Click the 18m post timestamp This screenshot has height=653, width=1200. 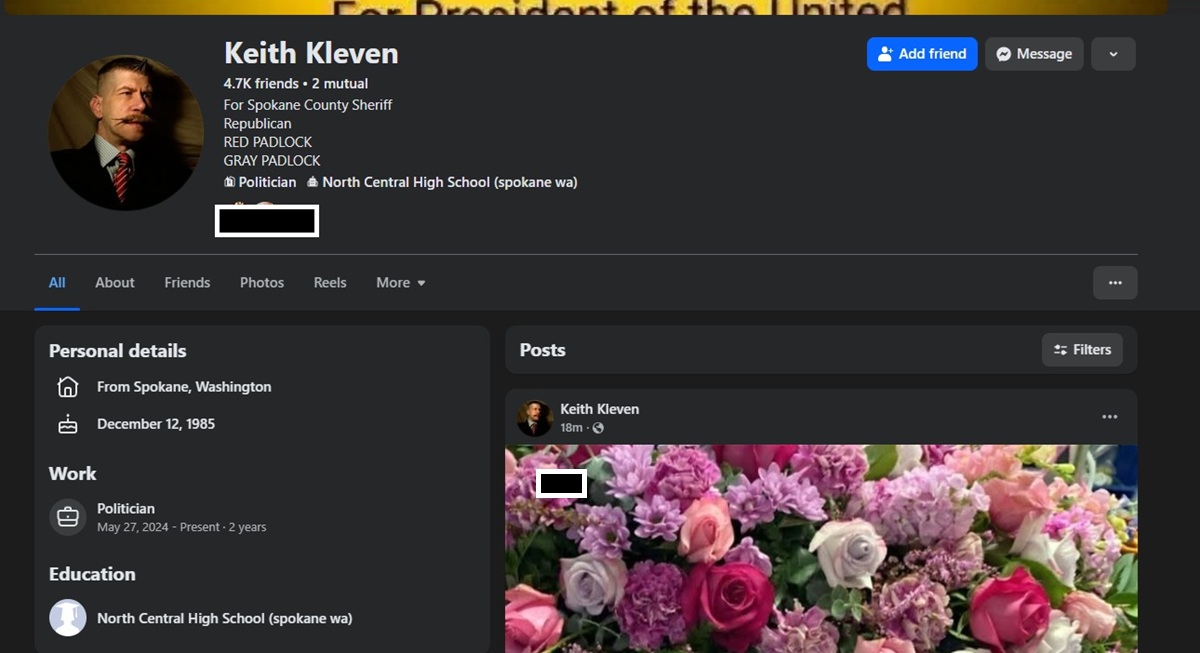pos(571,428)
